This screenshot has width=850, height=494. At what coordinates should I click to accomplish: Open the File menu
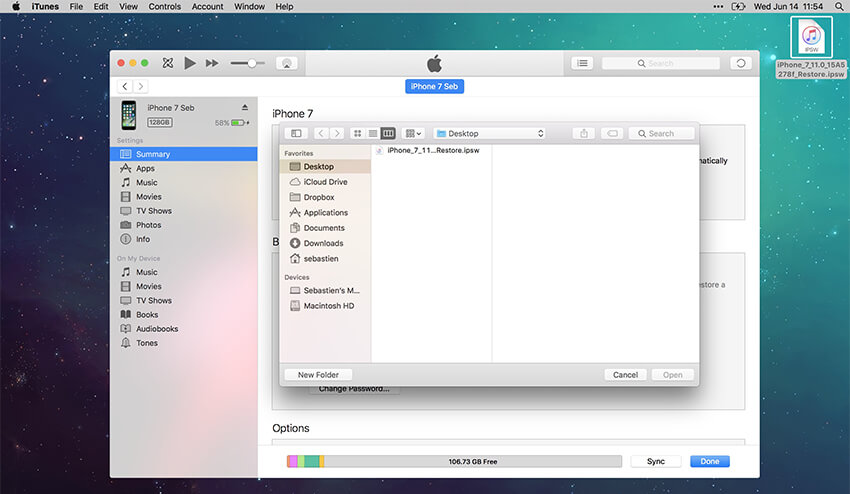[76, 7]
